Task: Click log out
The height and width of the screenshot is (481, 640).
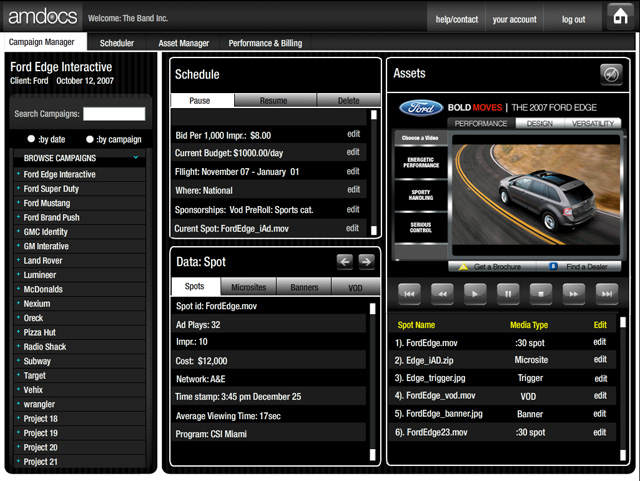Action: [x=573, y=19]
